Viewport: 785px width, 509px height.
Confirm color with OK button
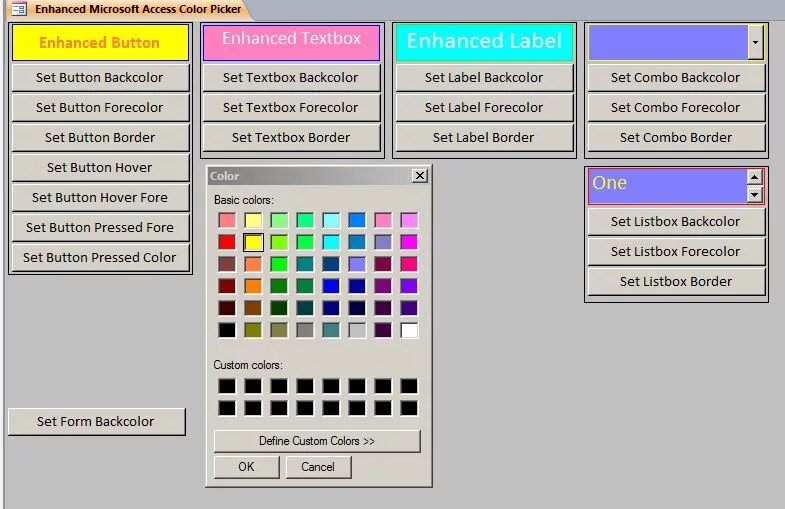pyautogui.click(x=246, y=467)
